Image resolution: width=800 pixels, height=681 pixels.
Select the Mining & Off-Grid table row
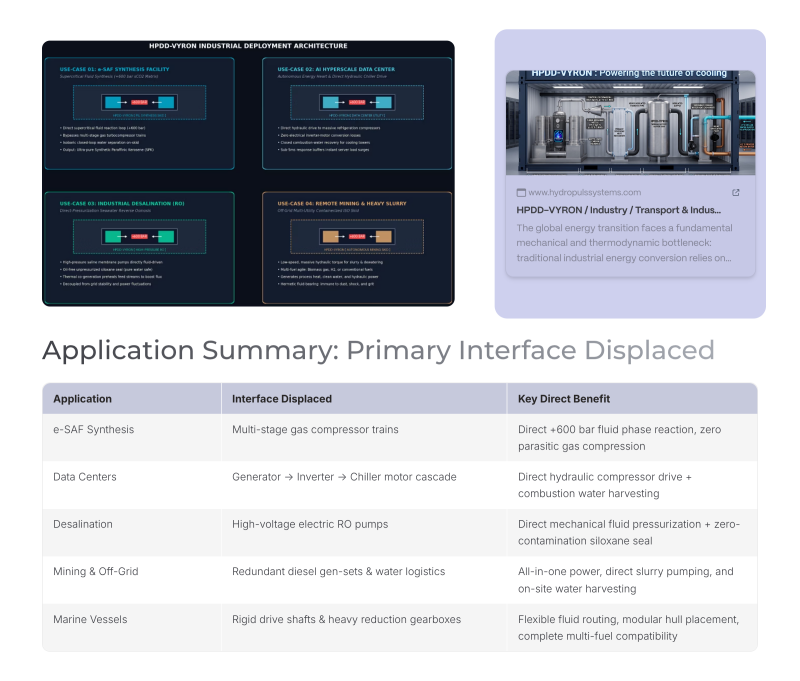(x=400, y=580)
